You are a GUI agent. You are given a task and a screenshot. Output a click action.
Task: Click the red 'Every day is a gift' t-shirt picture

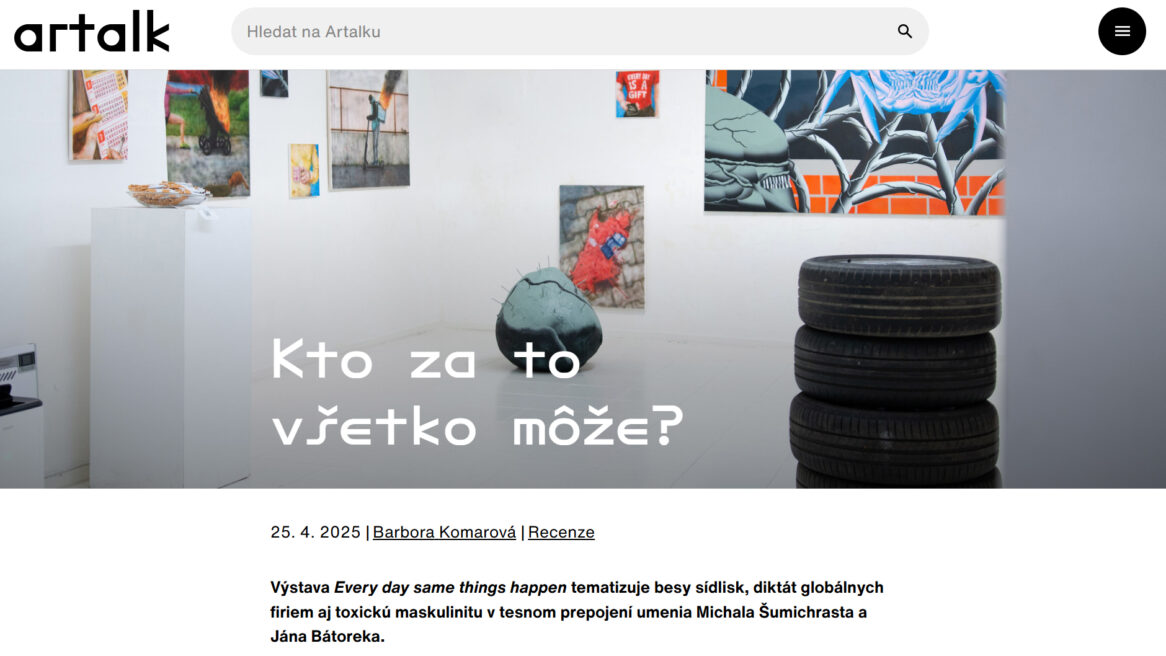[637, 94]
